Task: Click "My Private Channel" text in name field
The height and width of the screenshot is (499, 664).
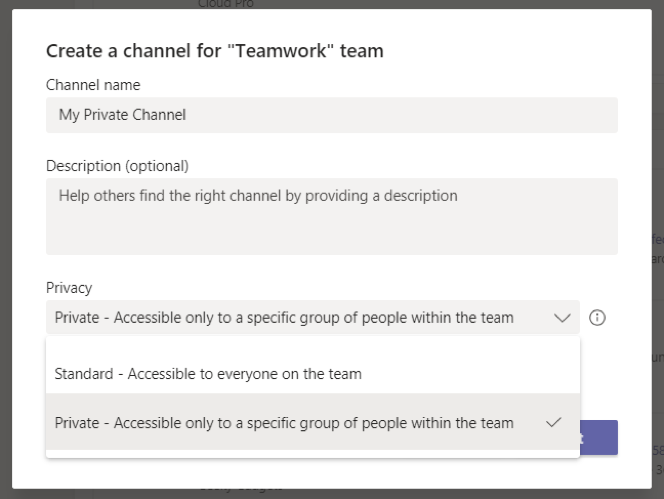Action: coord(122,115)
